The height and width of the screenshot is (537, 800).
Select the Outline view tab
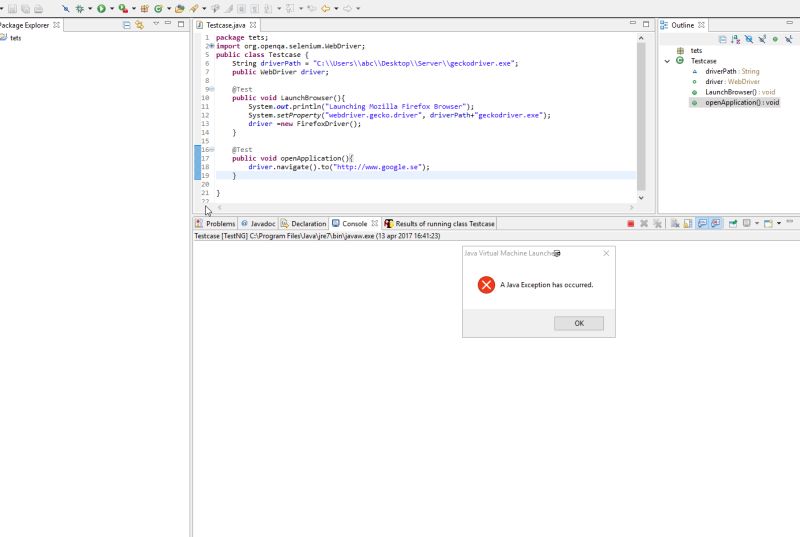pyautogui.click(x=682, y=25)
